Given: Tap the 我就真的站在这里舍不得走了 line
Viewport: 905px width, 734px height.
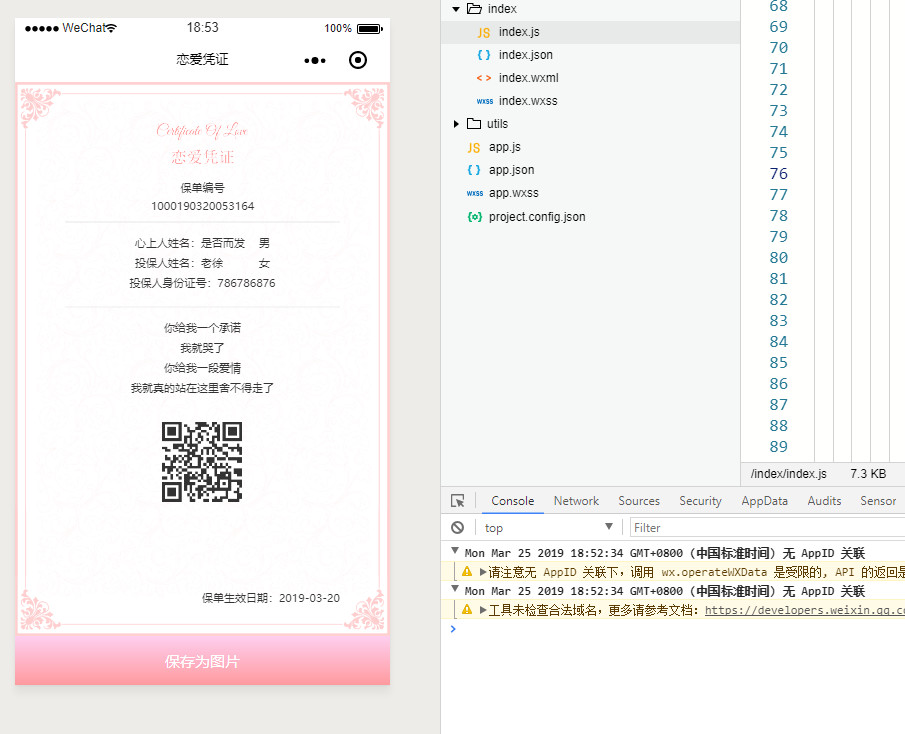Looking at the screenshot, I should pyautogui.click(x=203, y=388).
